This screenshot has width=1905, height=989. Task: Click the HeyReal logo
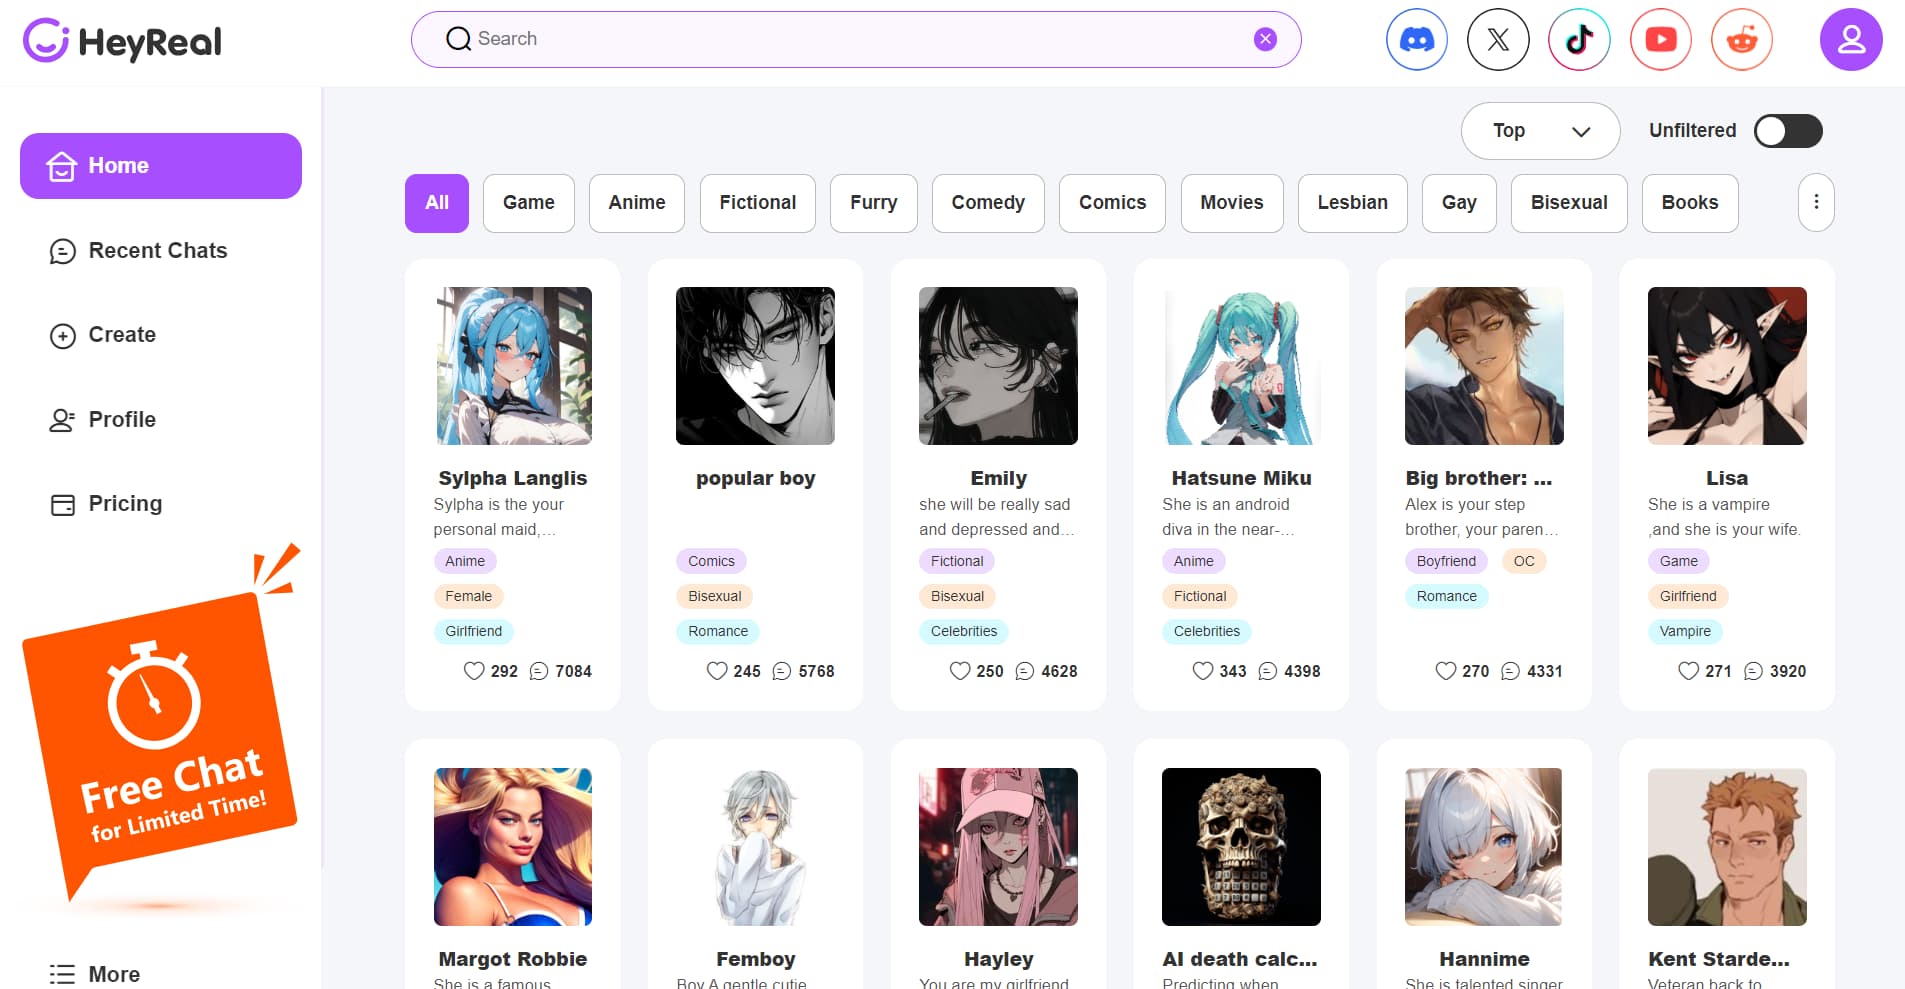point(122,41)
